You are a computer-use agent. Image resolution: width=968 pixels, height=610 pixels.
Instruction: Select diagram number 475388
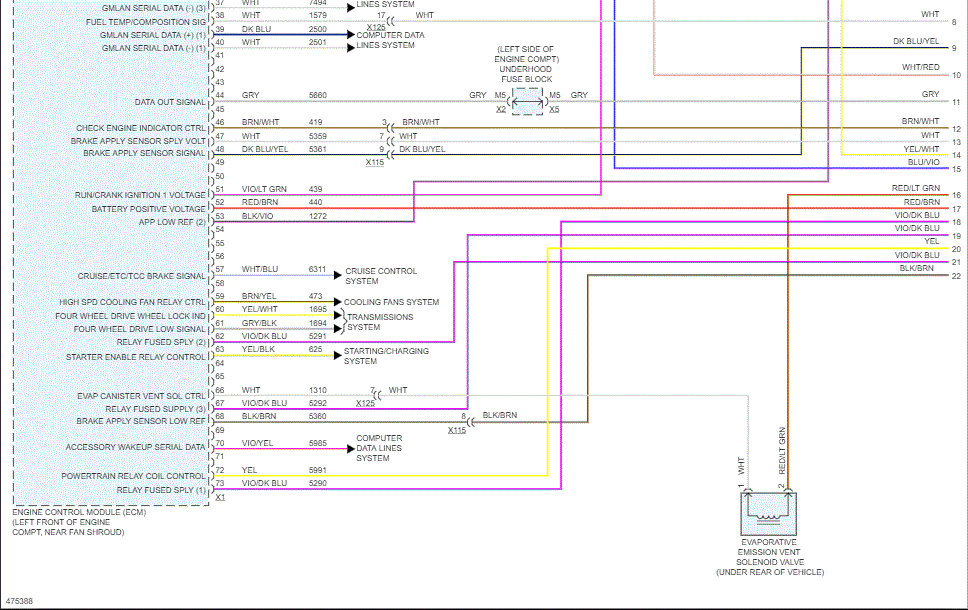click(19, 601)
